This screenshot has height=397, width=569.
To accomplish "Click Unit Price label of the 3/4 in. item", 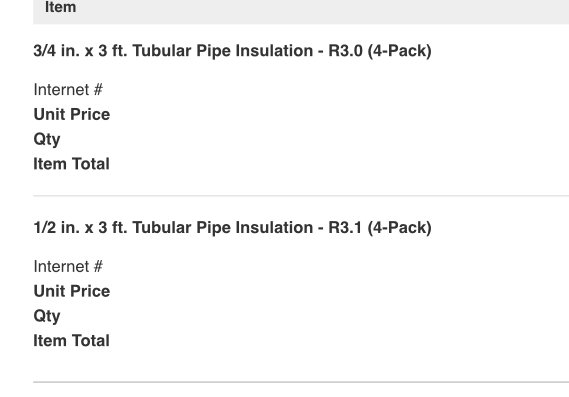I will point(72,114).
